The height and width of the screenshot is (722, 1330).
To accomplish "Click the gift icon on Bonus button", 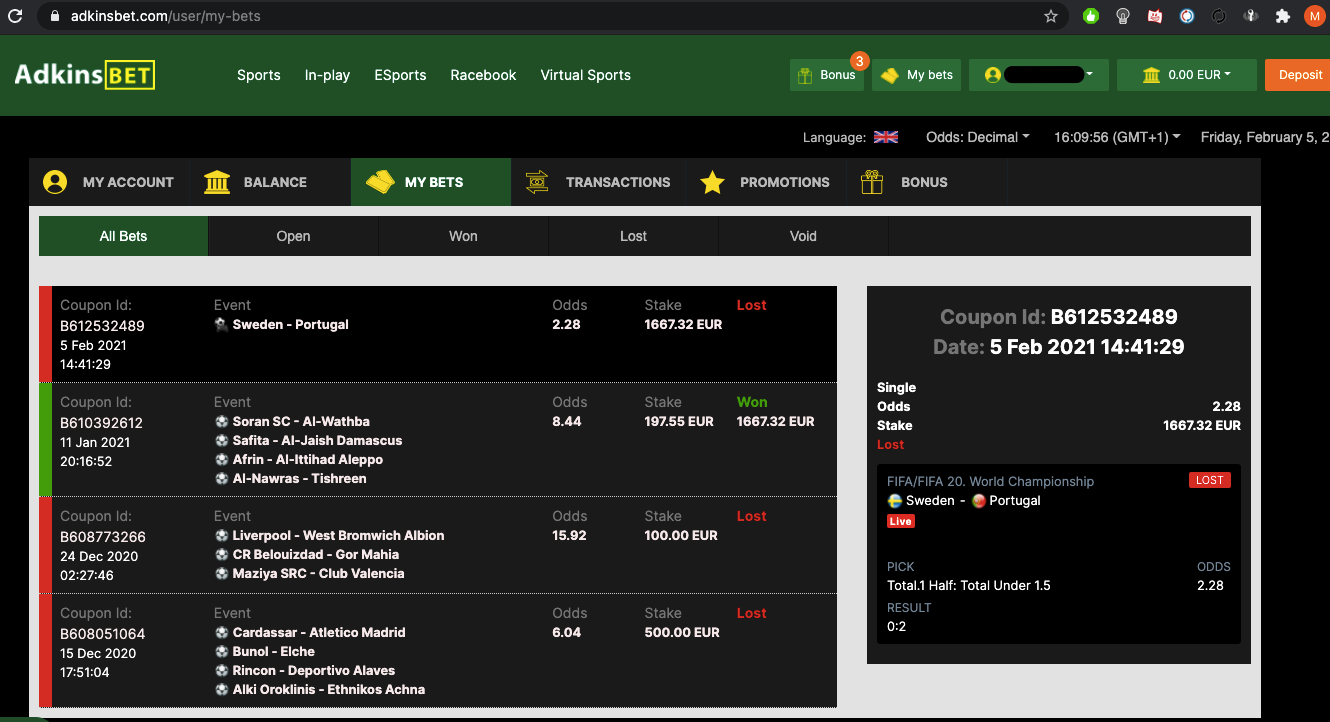I will click(x=805, y=75).
